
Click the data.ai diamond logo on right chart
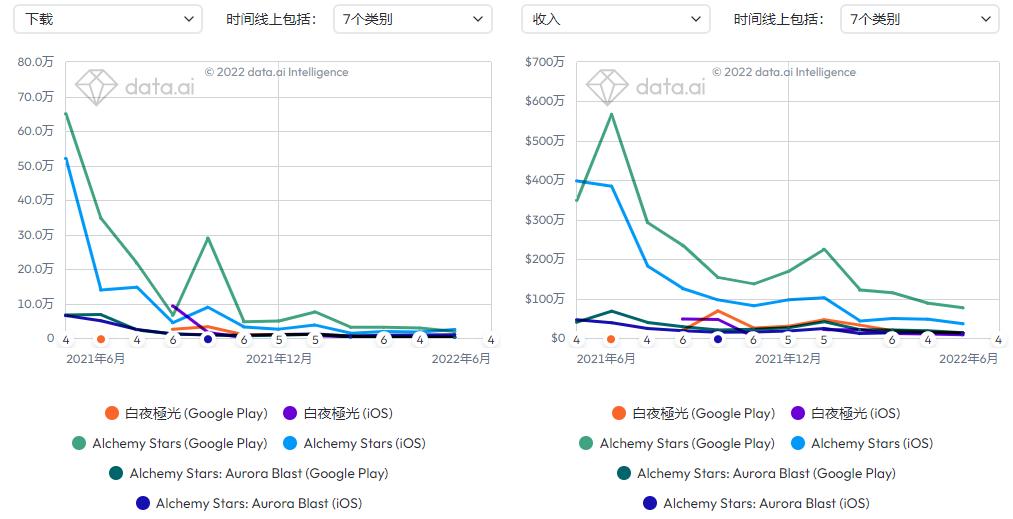tap(607, 87)
